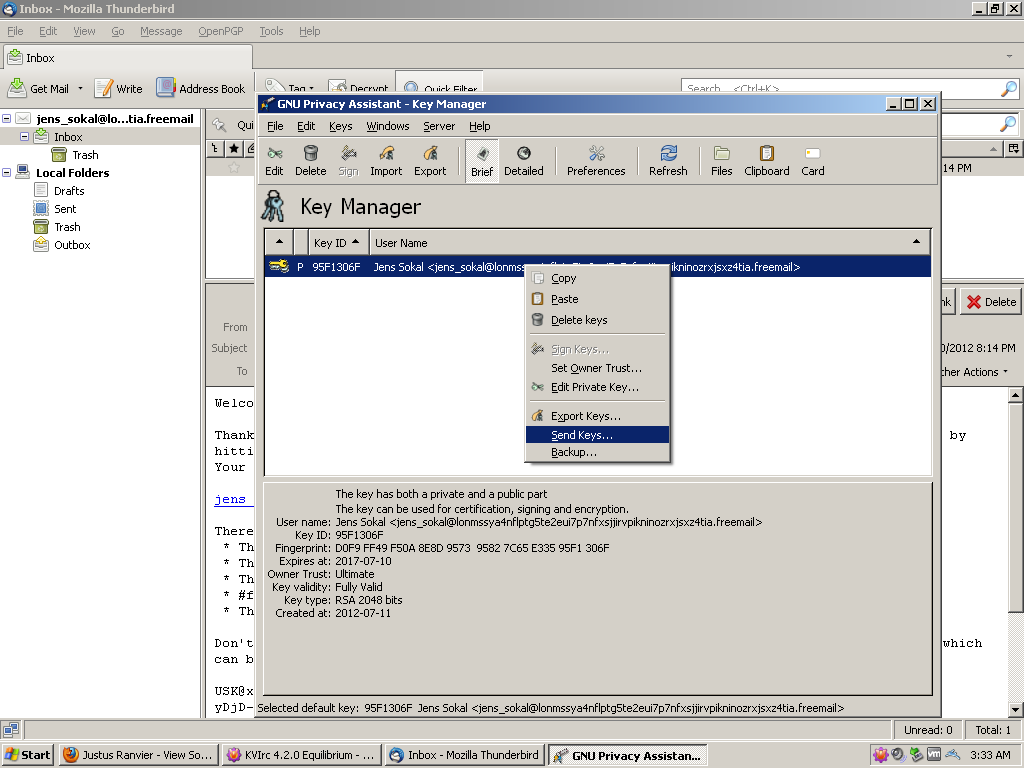Viewport: 1024px width, 768px height.
Task: Switch to Justus Ranvier taskbar window
Action: 138,755
